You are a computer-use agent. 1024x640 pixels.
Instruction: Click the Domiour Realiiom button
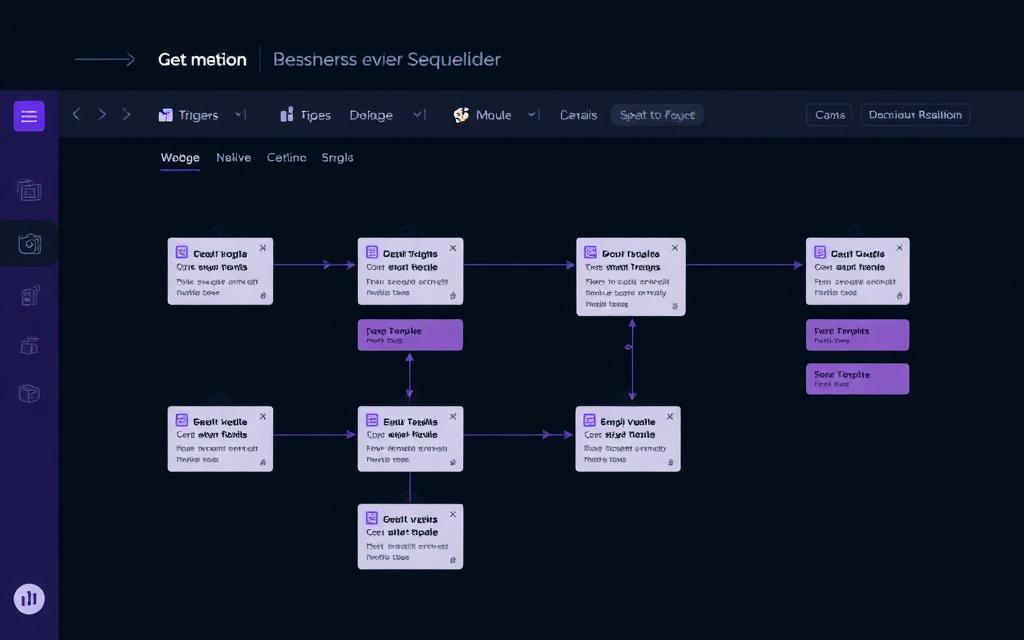(x=915, y=115)
